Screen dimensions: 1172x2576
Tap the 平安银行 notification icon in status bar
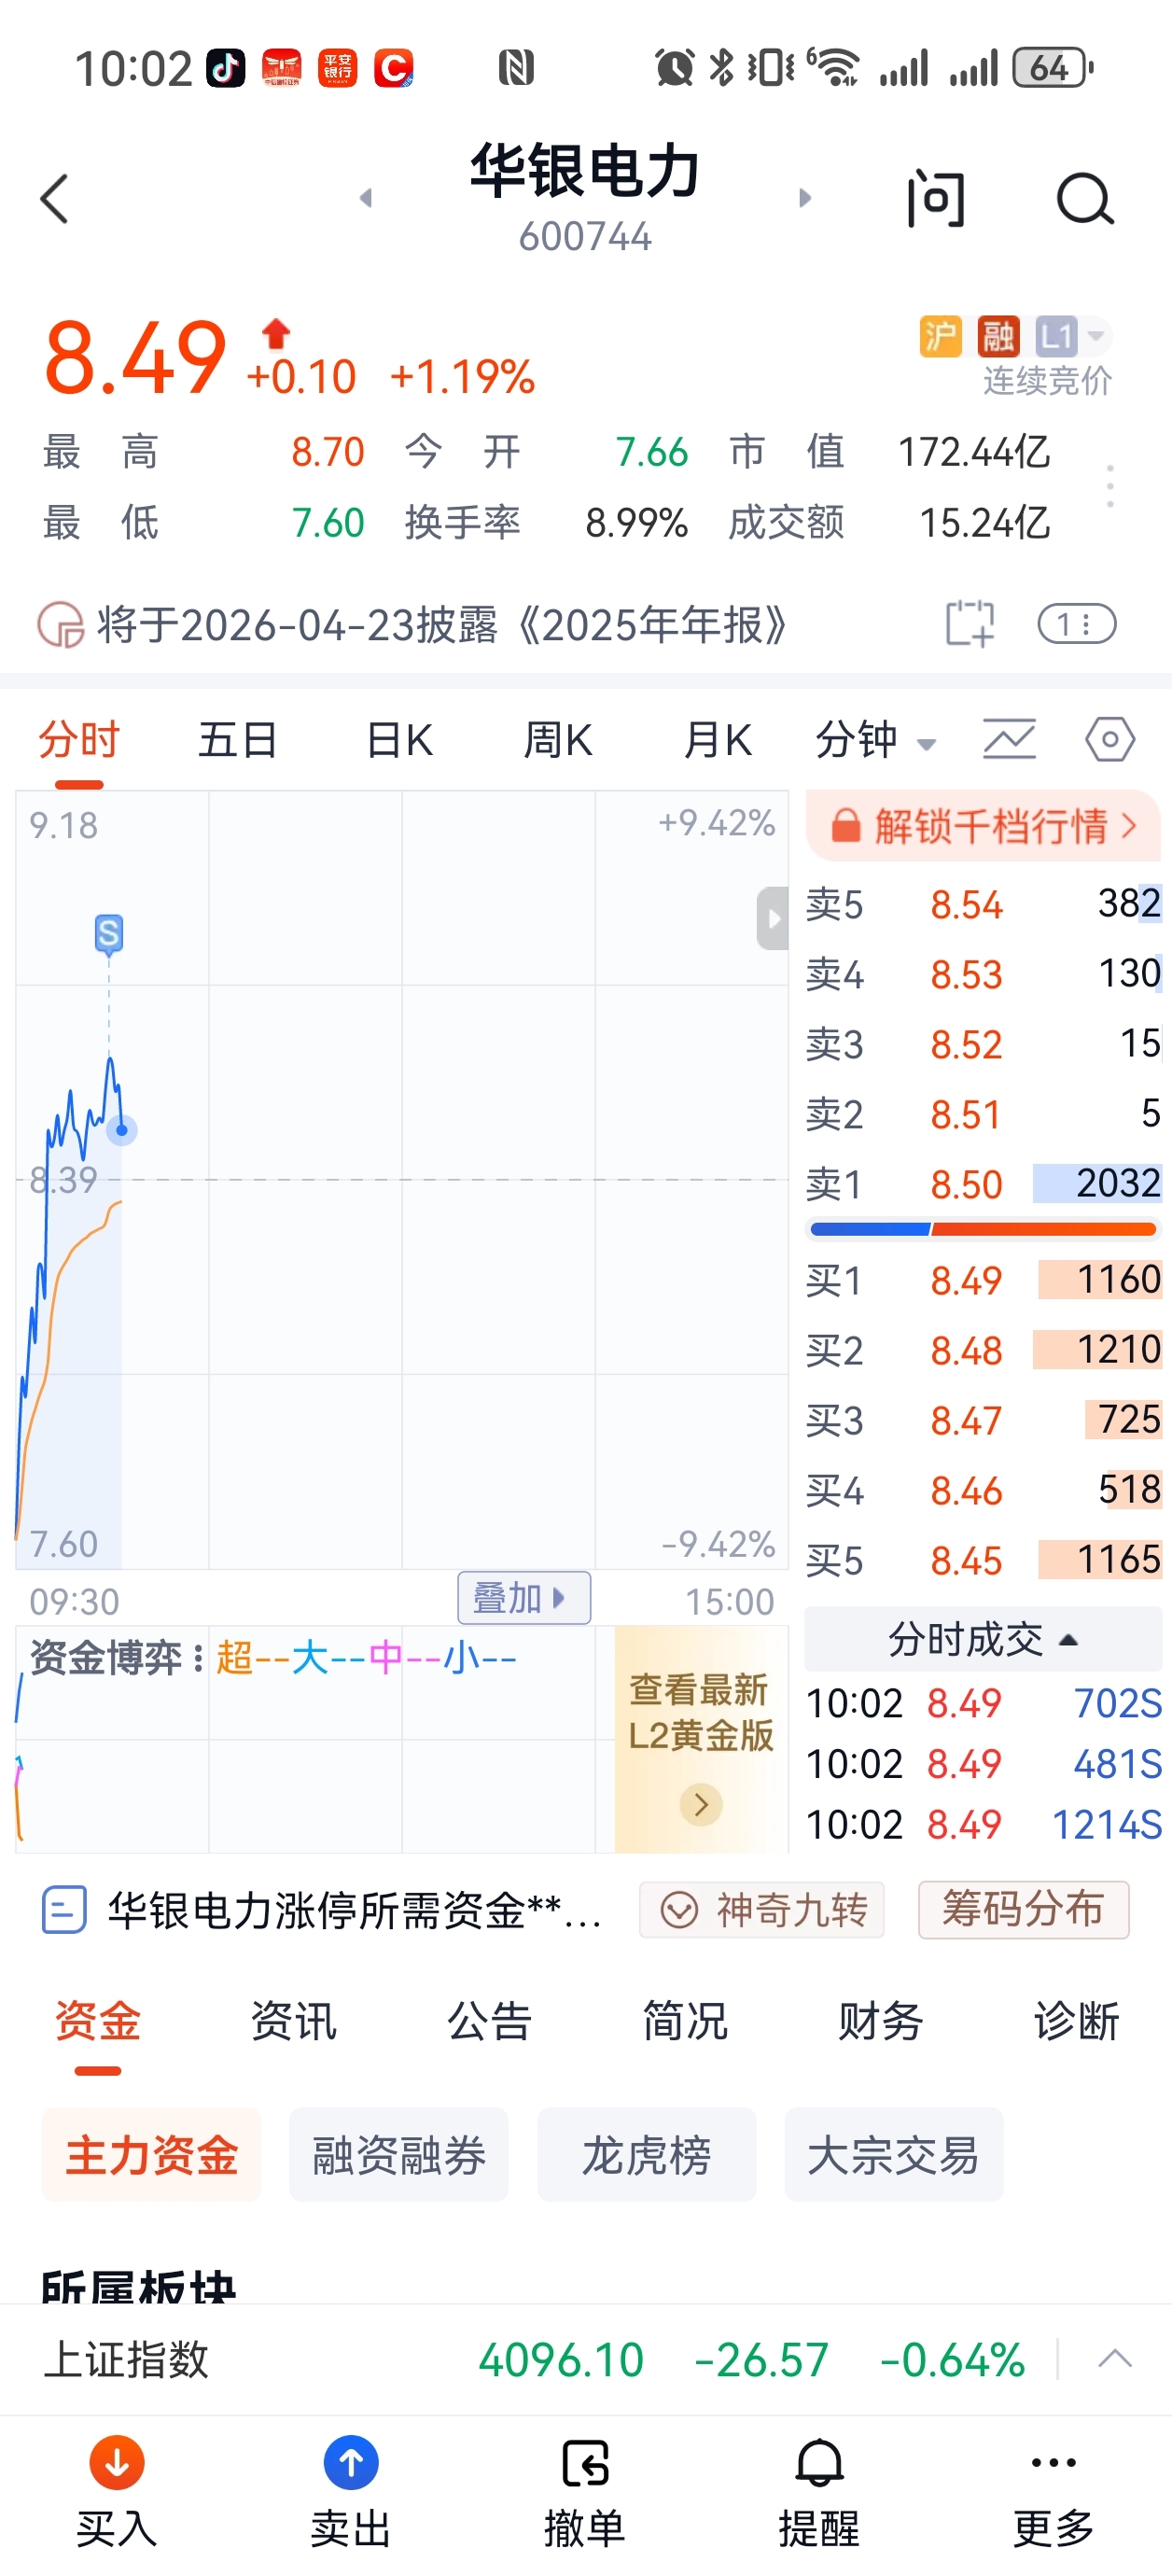[337, 68]
